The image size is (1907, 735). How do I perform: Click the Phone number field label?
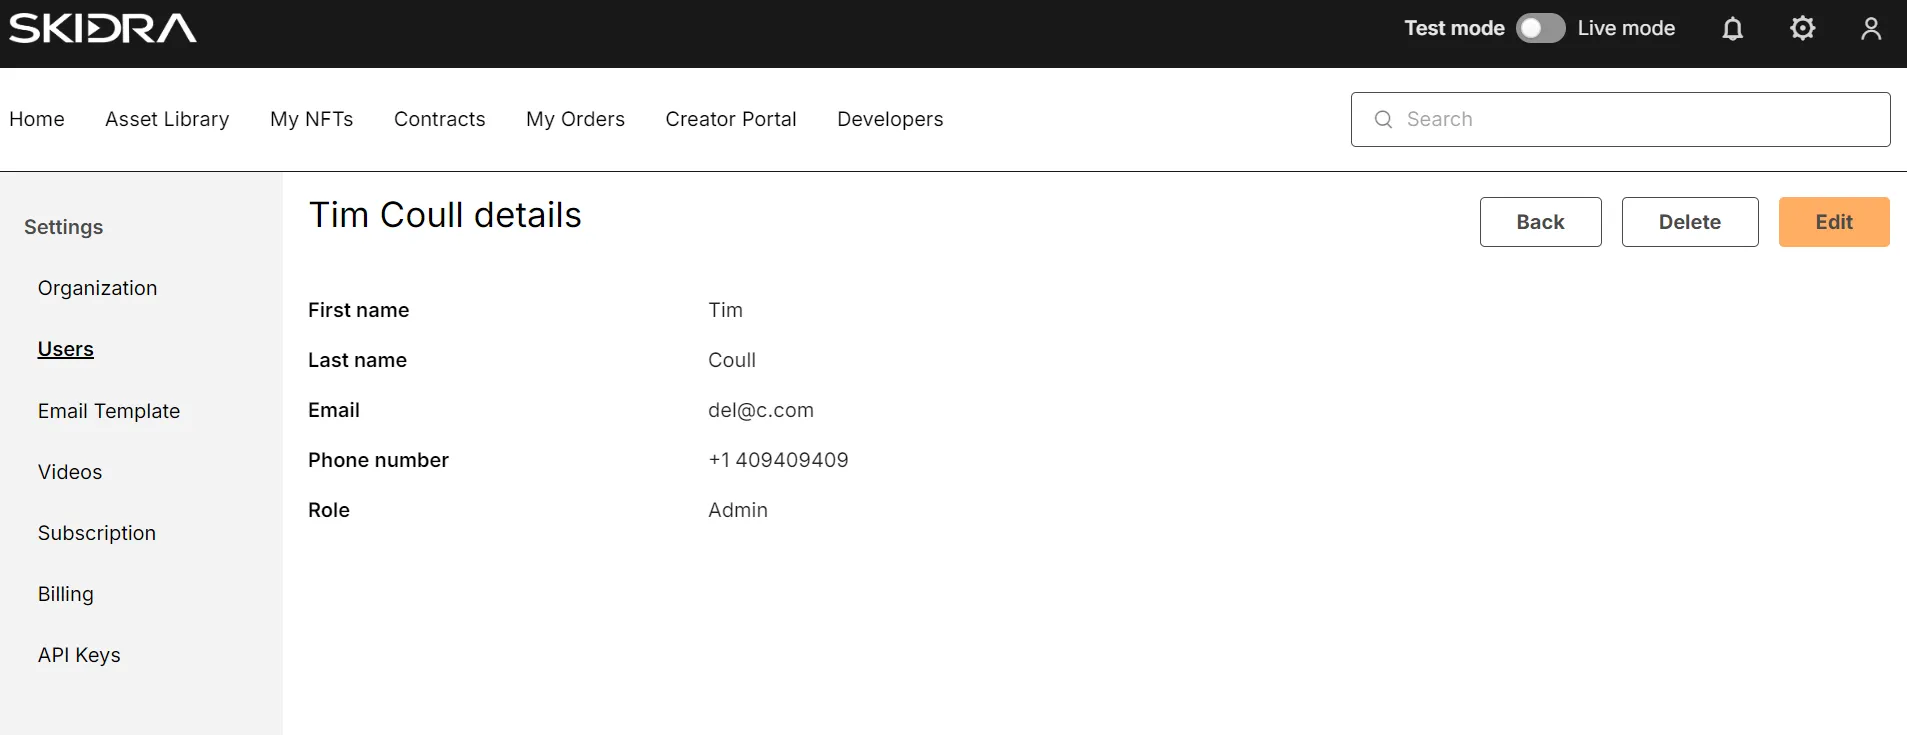click(378, 460)
